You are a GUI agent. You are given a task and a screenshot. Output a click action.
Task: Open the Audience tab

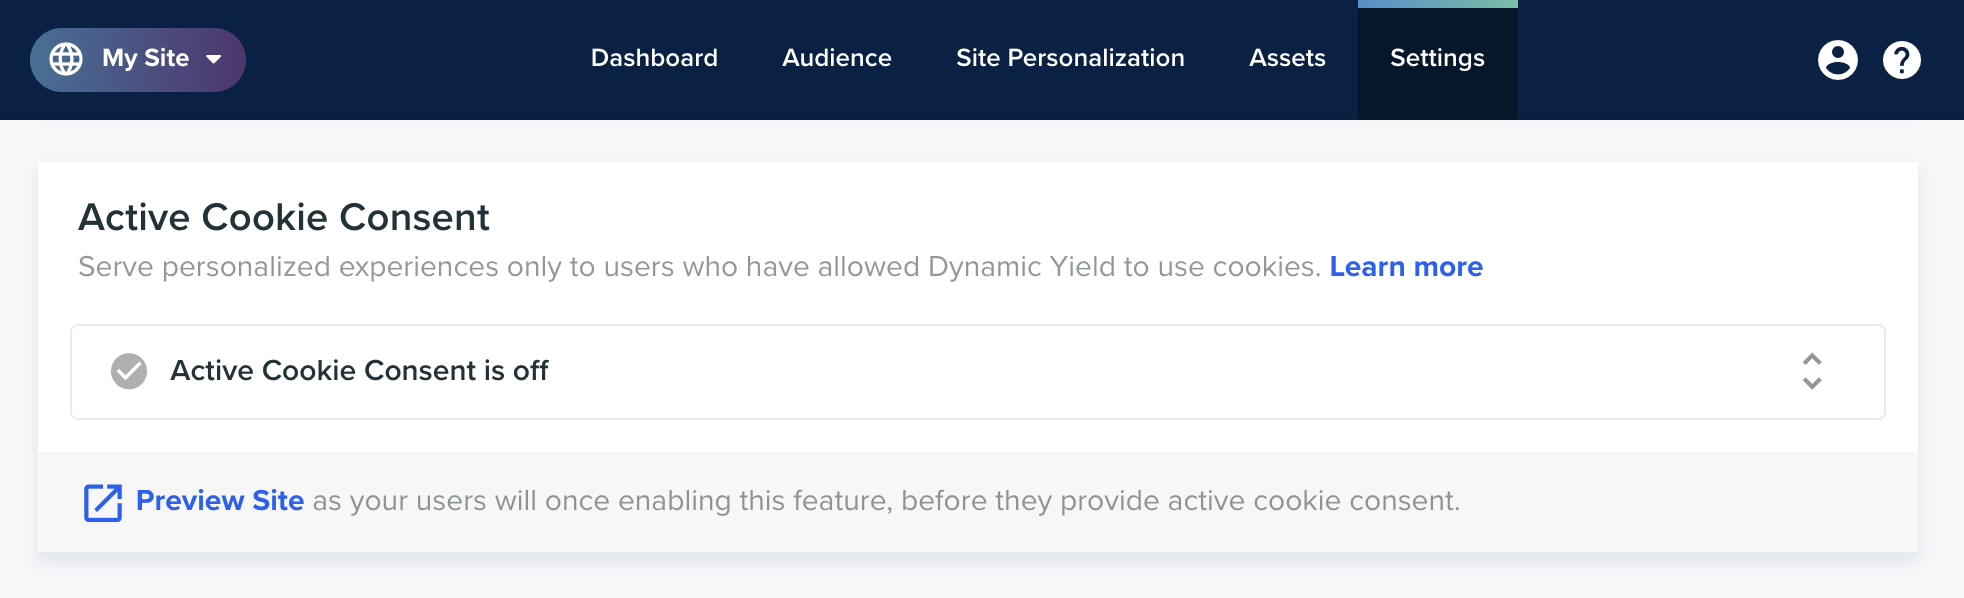837,58
